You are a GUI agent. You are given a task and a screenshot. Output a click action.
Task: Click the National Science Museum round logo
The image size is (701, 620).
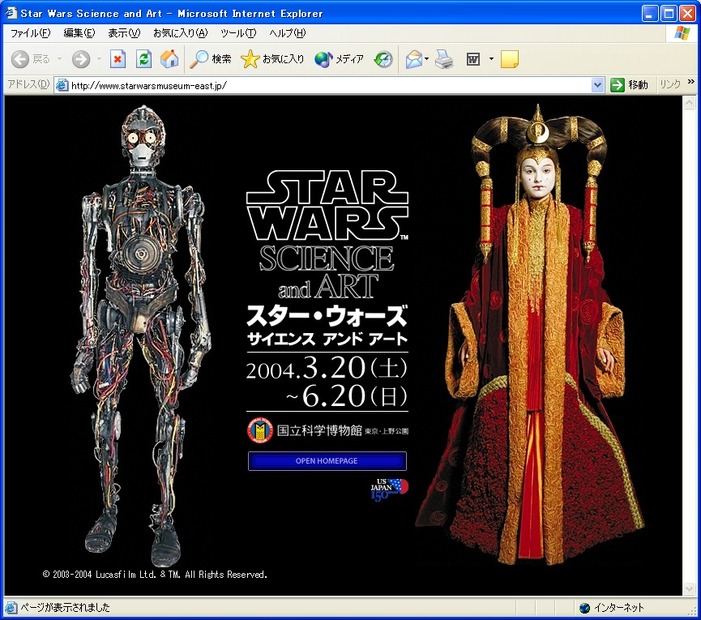coord(260,430)
